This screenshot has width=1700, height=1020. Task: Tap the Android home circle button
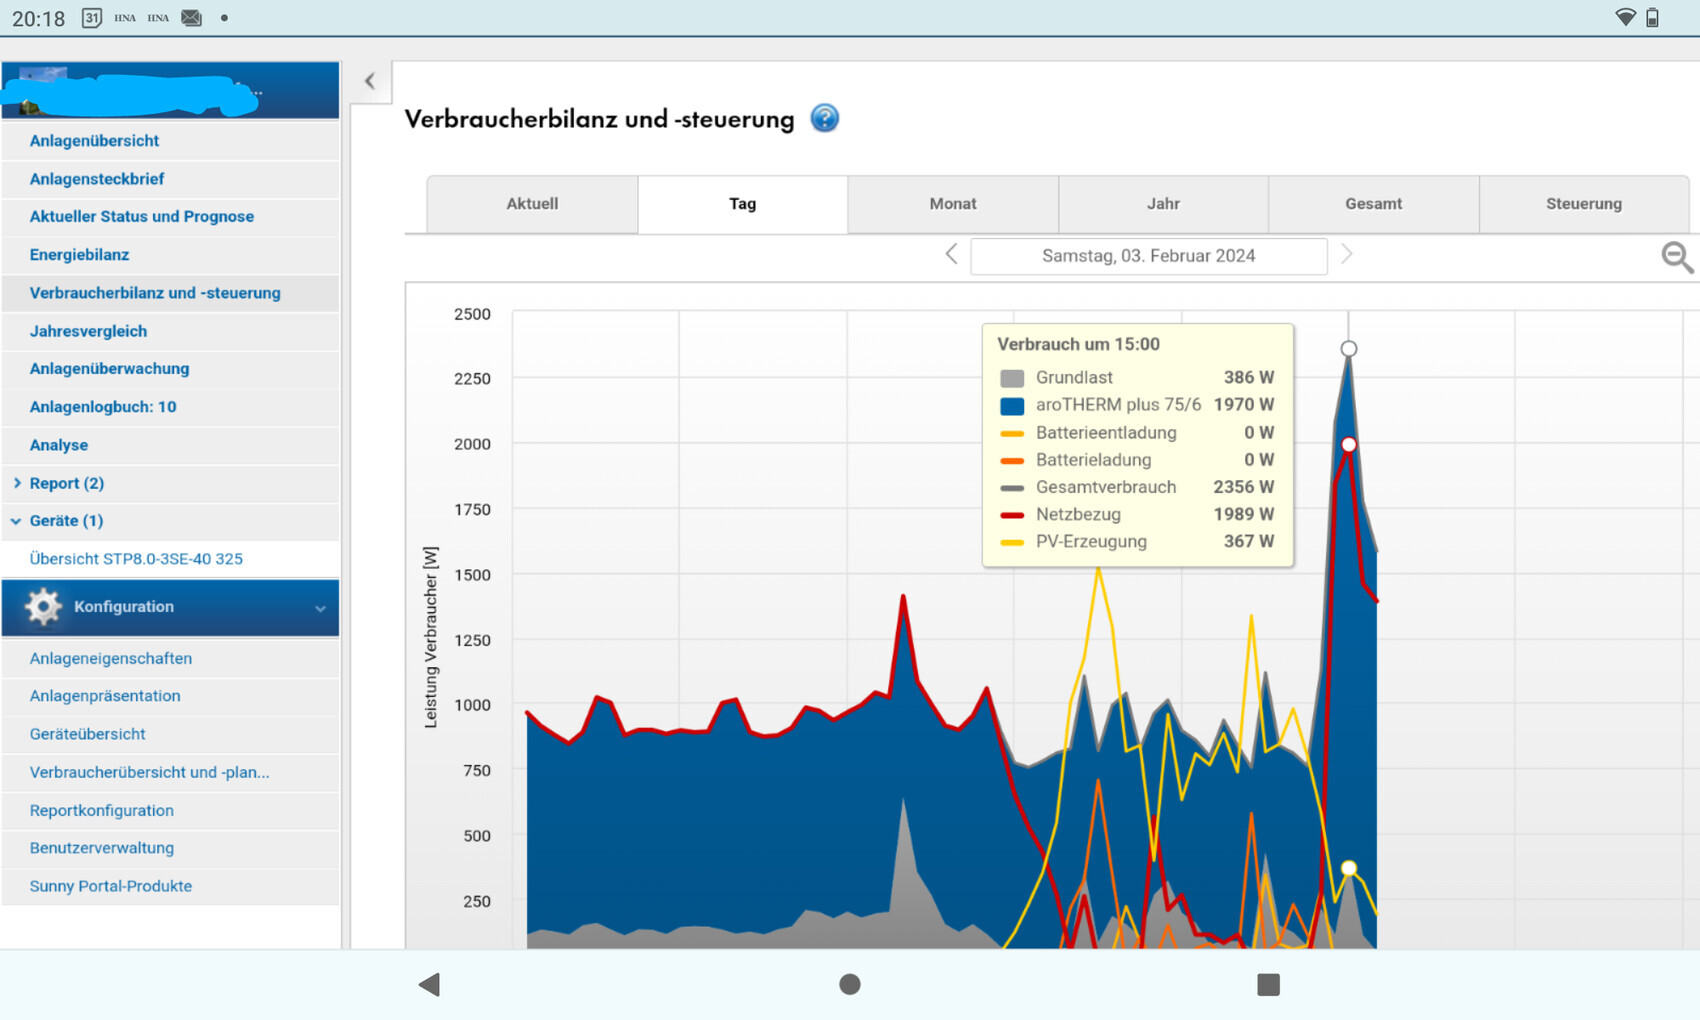849,984
